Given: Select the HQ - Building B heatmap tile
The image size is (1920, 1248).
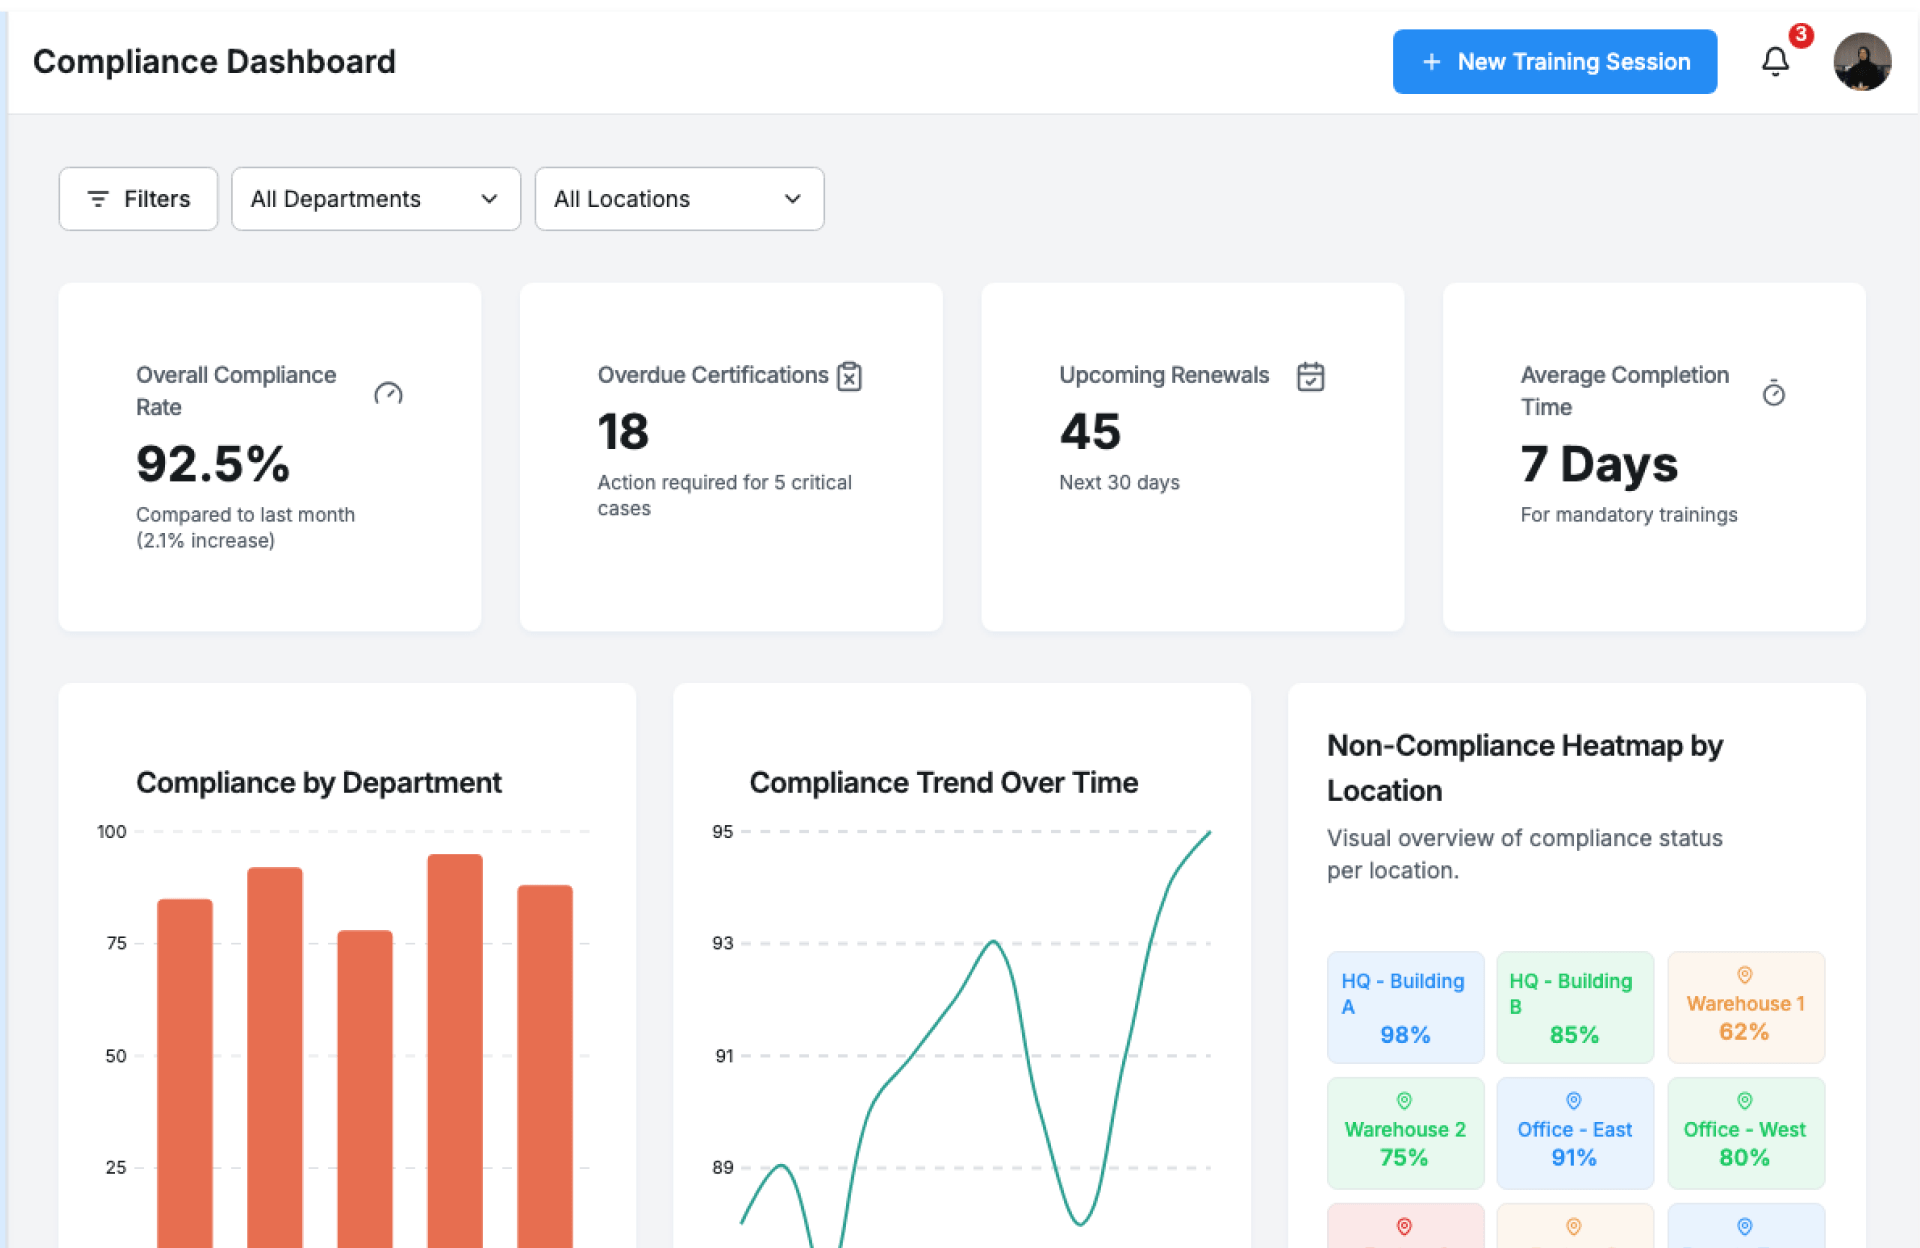Looking at the screenshot, I should coord(1574,1007).
